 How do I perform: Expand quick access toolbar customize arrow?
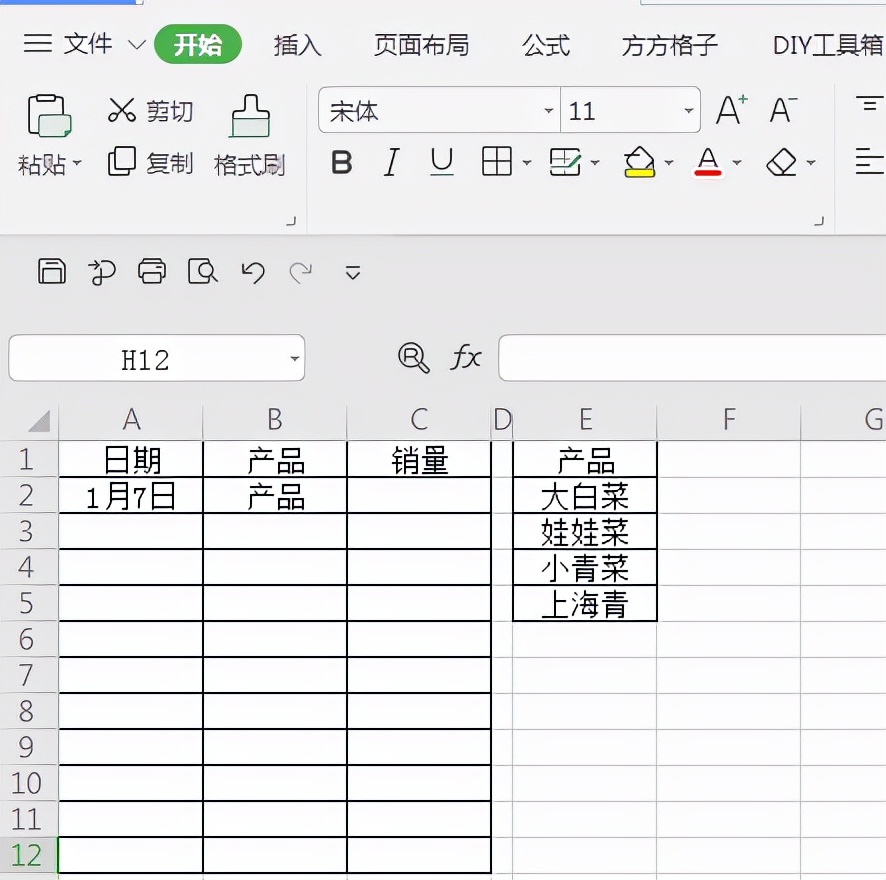coord(353,273)
